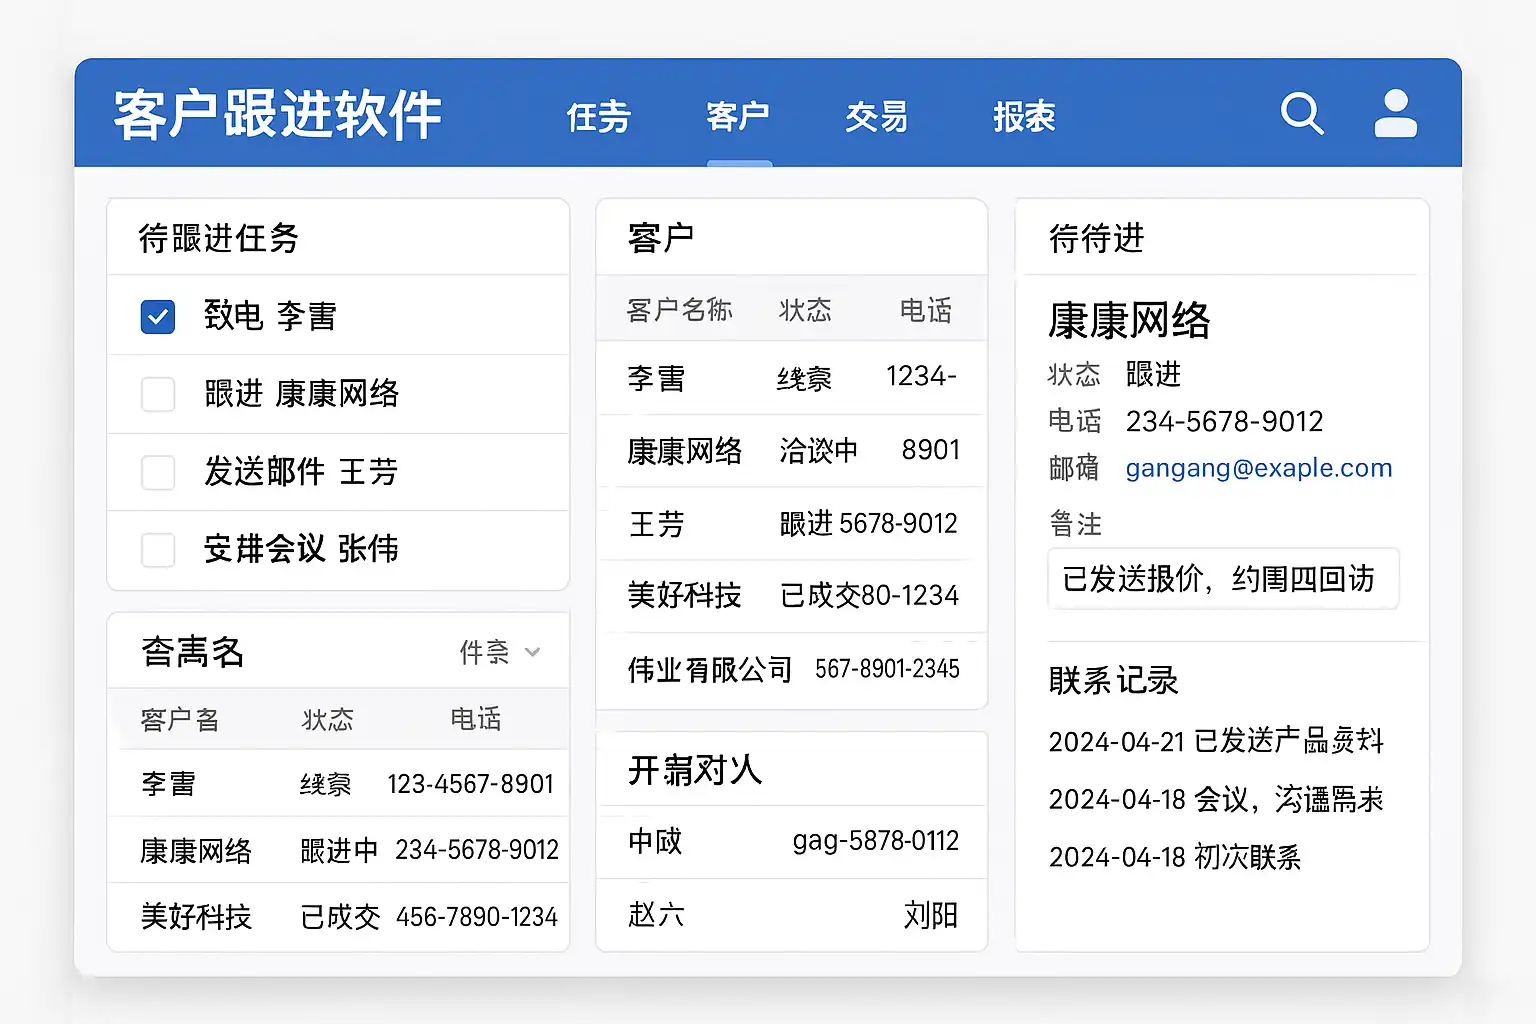Click the 2024-04-18 初次联系 record
Screen dimensions: 1536x1024
pos(1174,857)
